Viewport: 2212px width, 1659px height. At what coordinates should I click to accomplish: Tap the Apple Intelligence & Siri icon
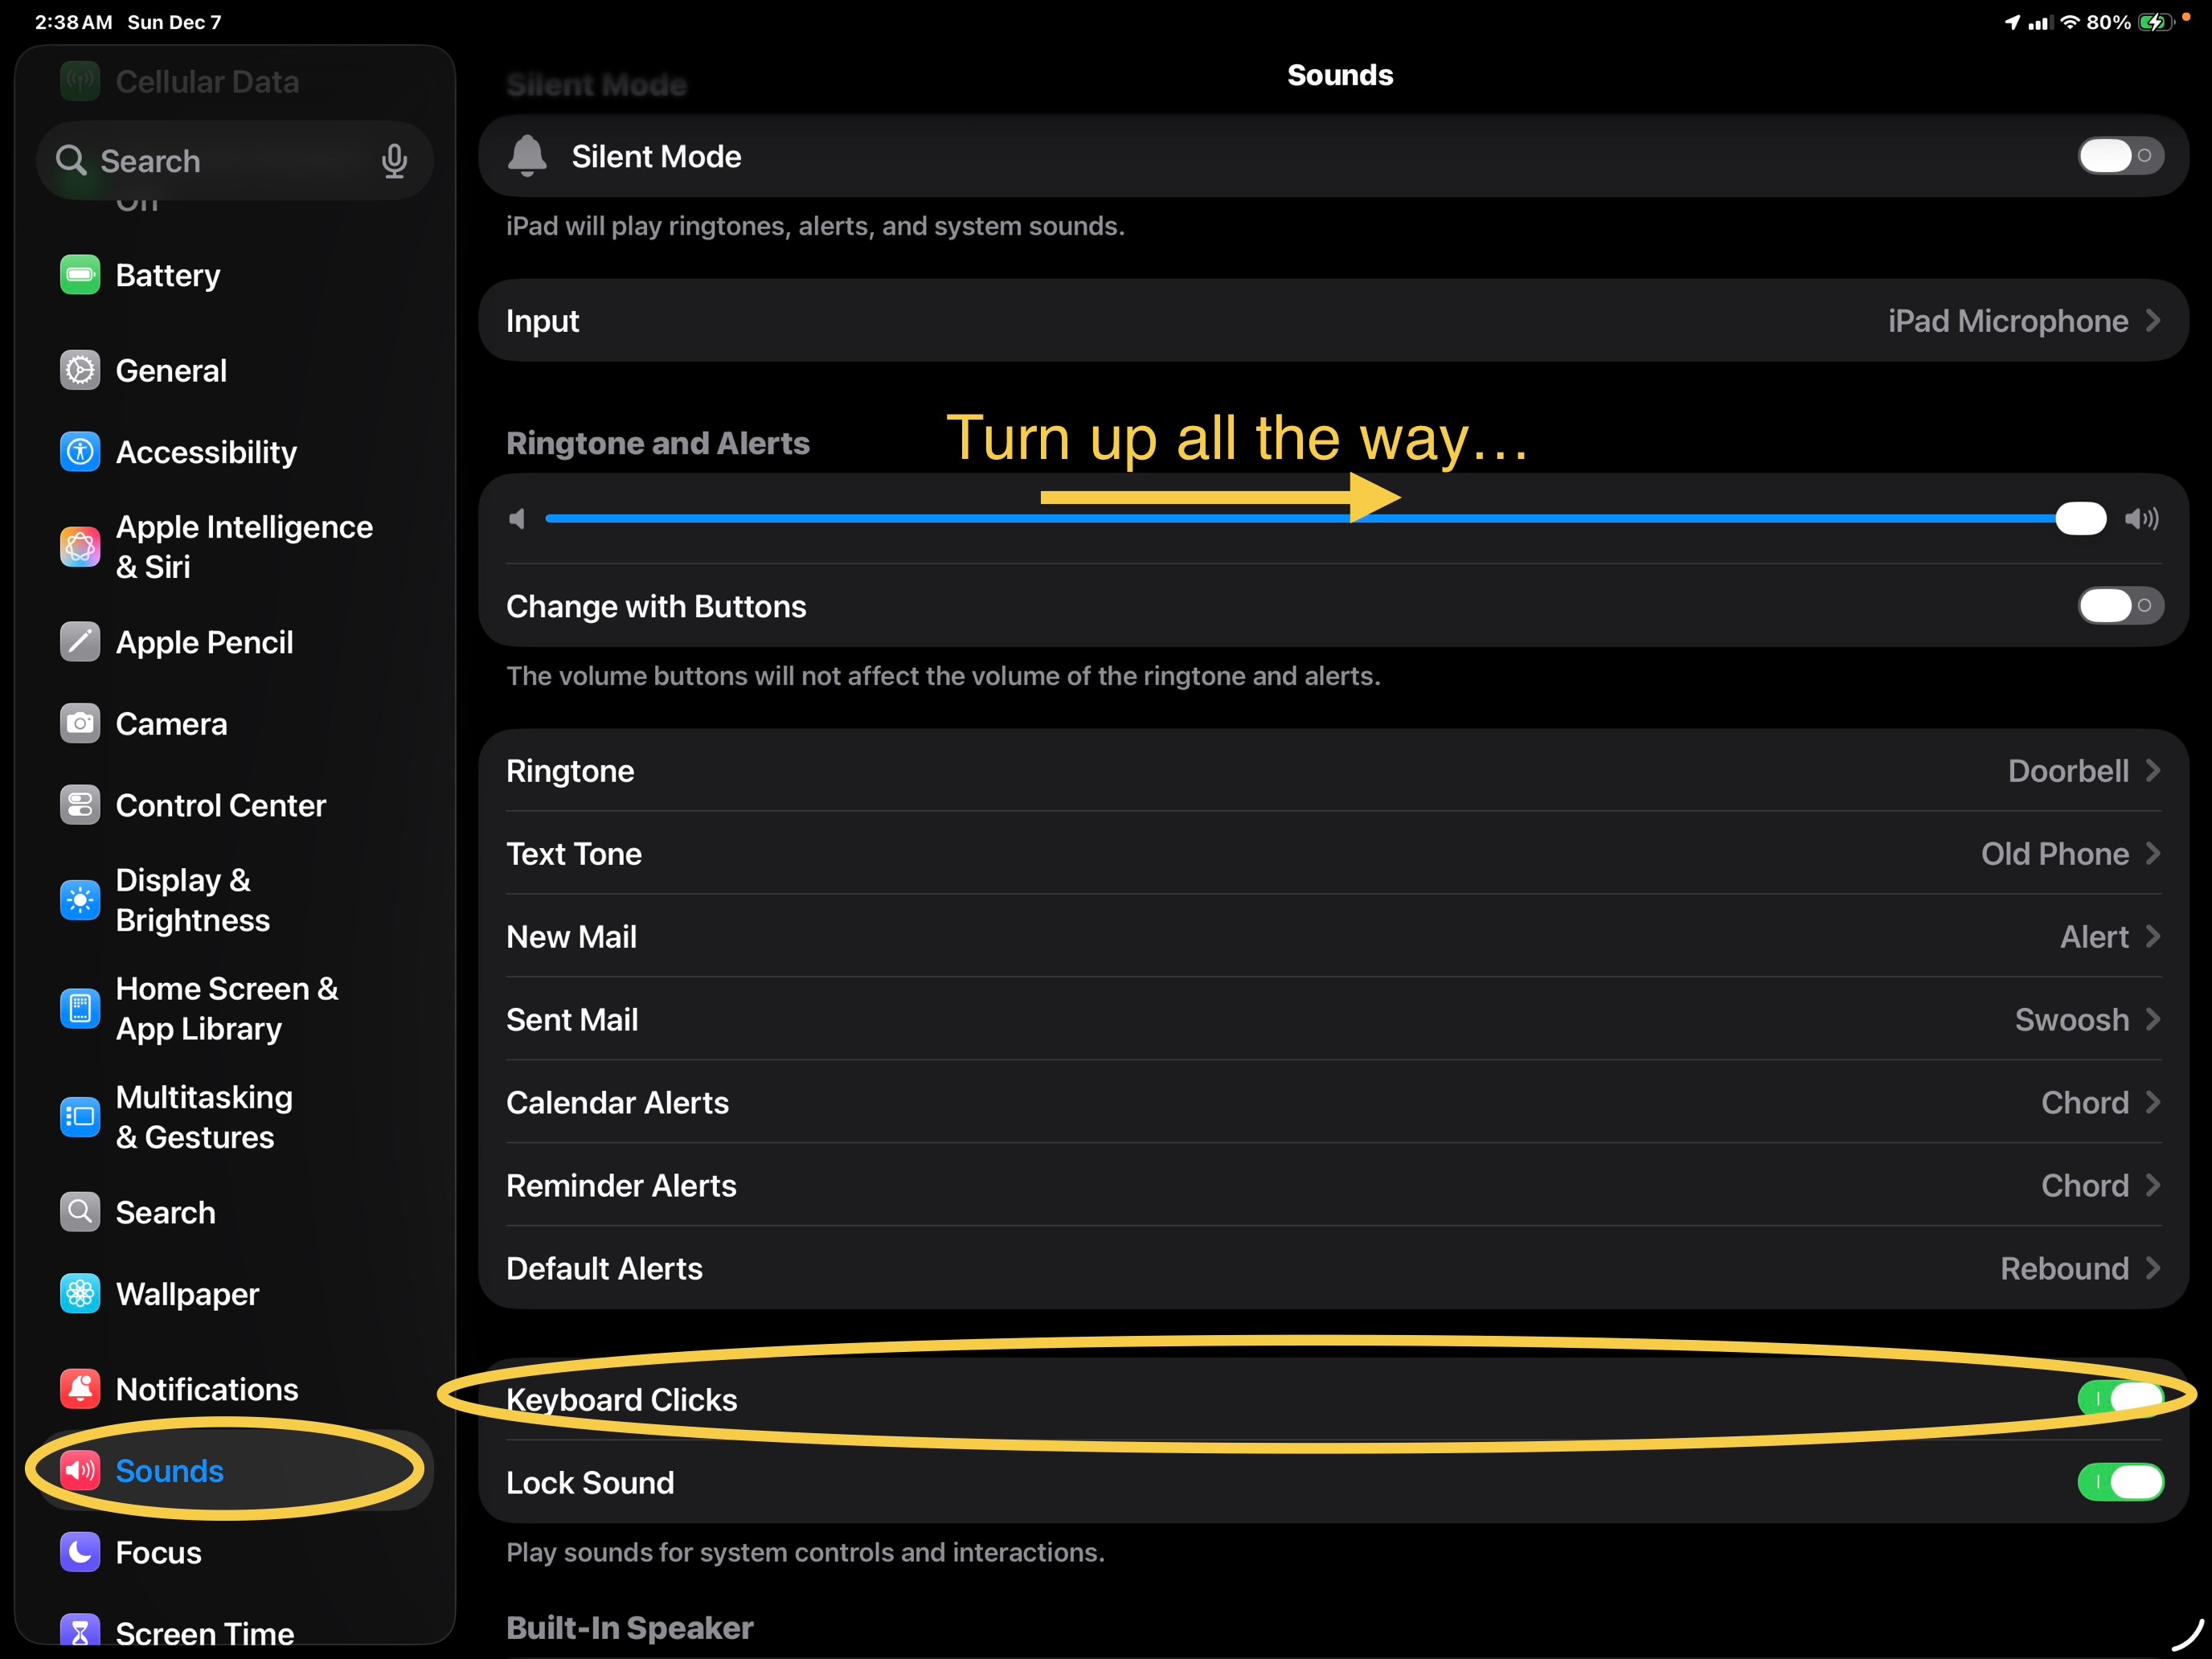pyautogui.click(x=80, y=547)
